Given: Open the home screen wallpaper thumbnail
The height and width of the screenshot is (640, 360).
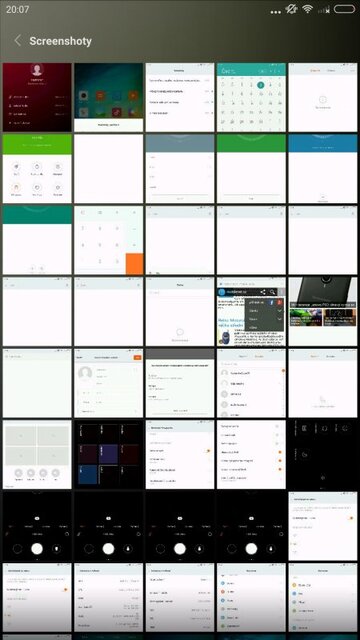Looking at the screenshot, I should (109, 97).
